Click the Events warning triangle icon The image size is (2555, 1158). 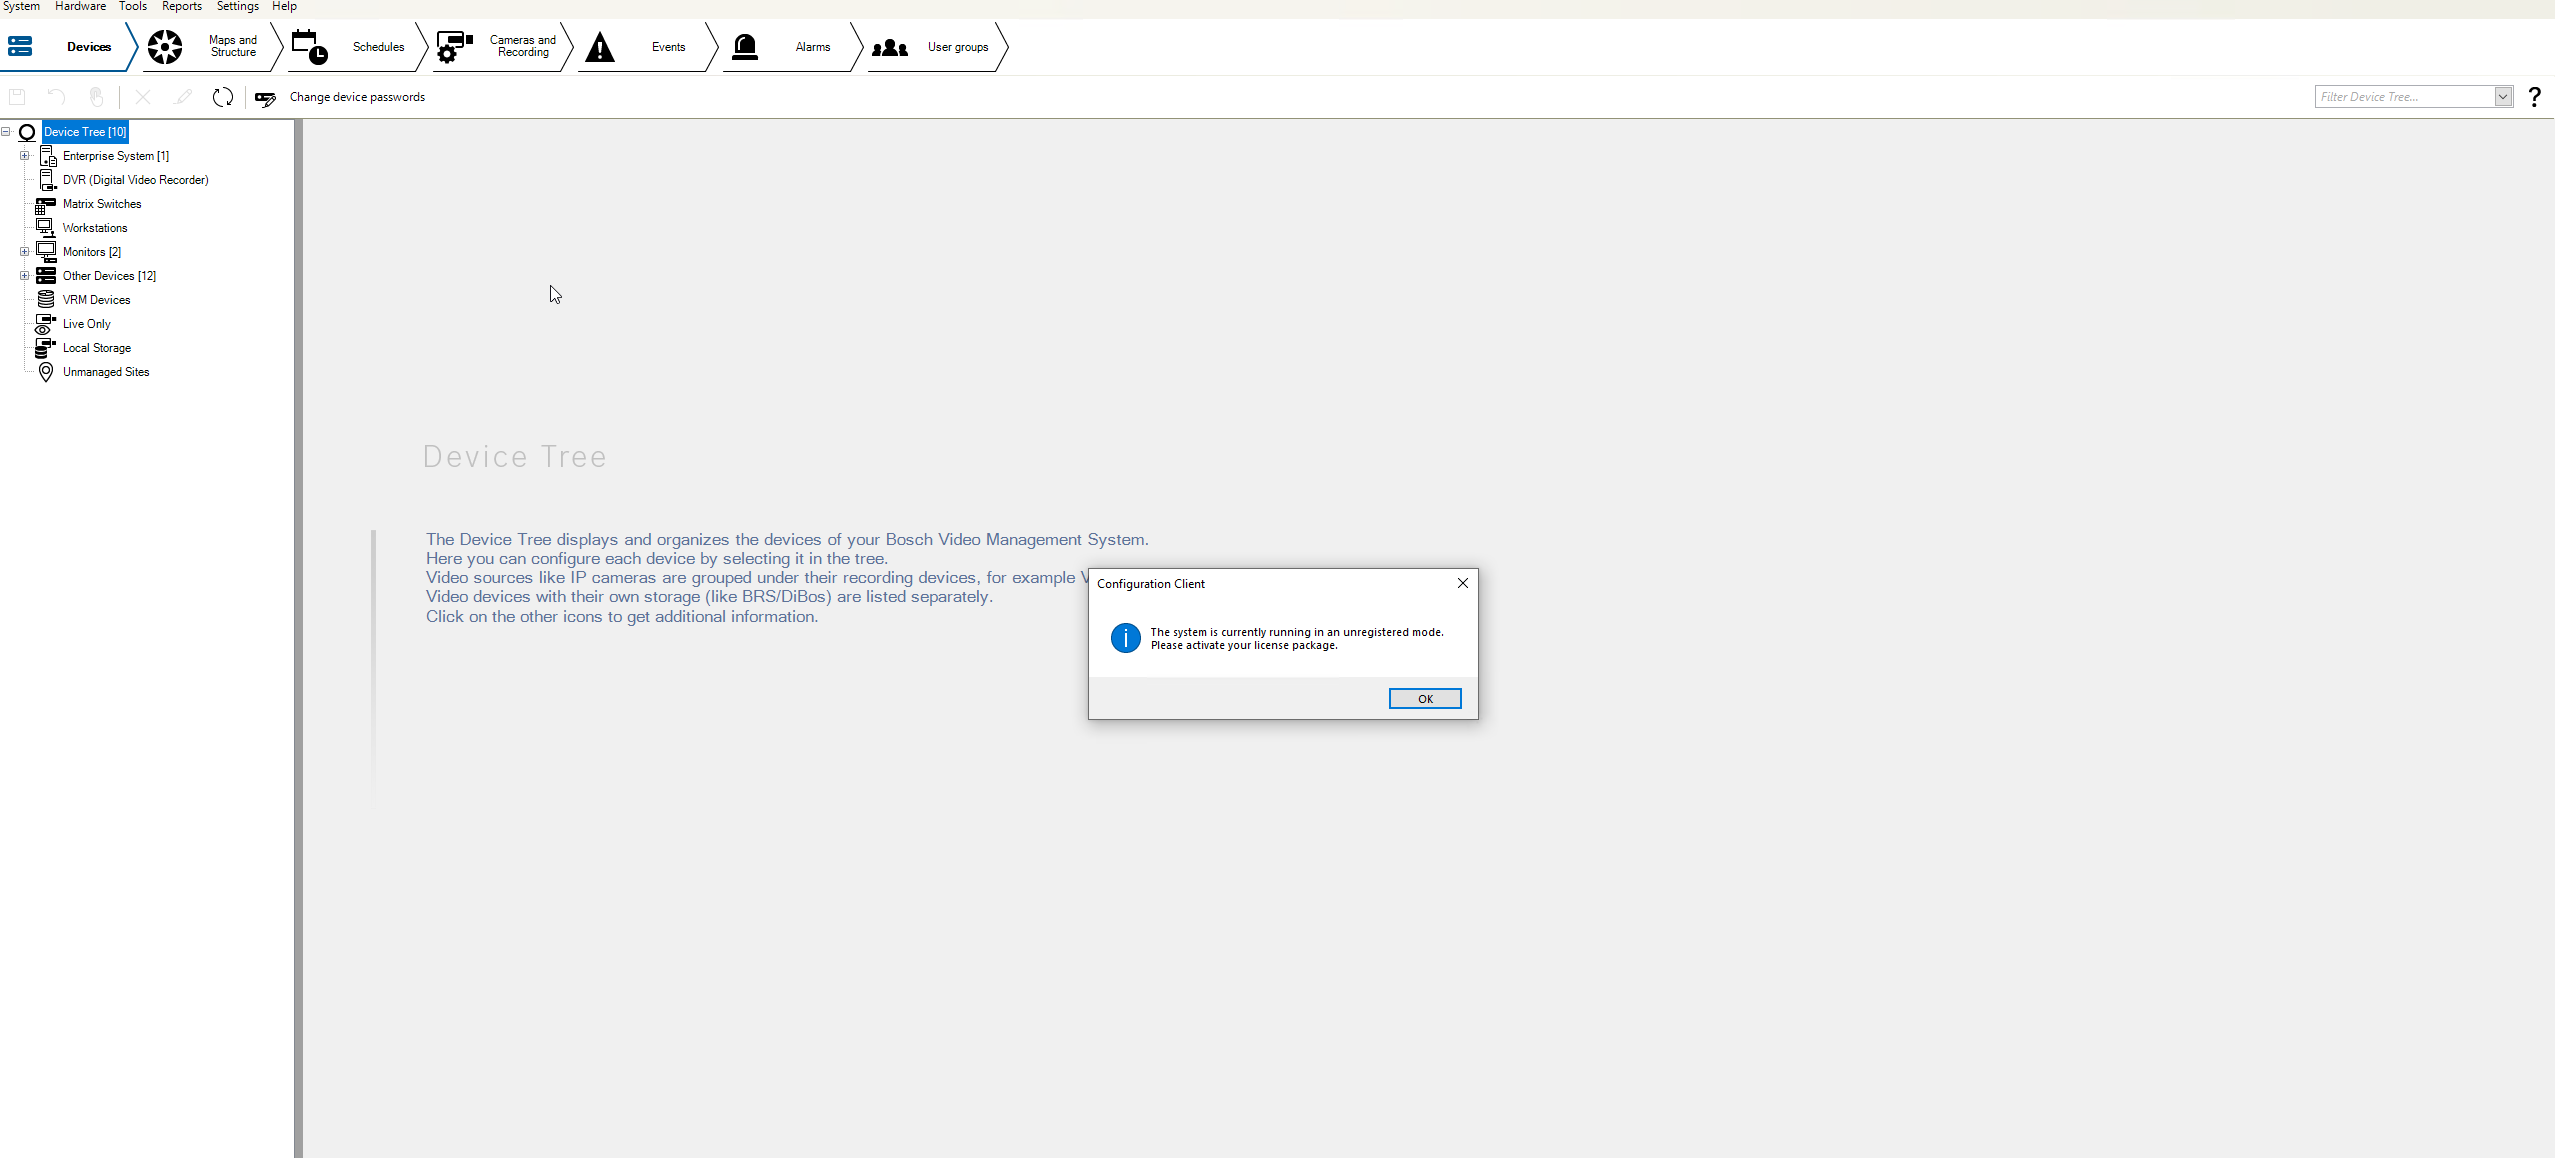[x=600, y=47]
